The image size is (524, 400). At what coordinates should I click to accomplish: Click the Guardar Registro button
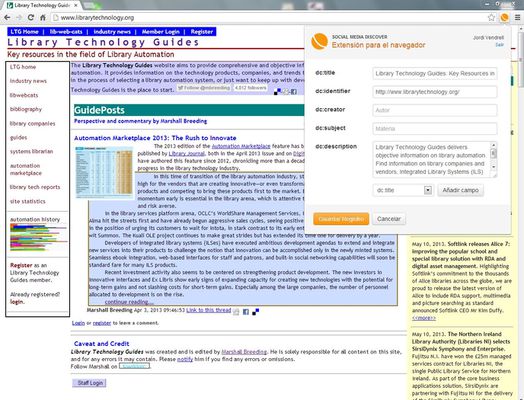tap(341, 219)
